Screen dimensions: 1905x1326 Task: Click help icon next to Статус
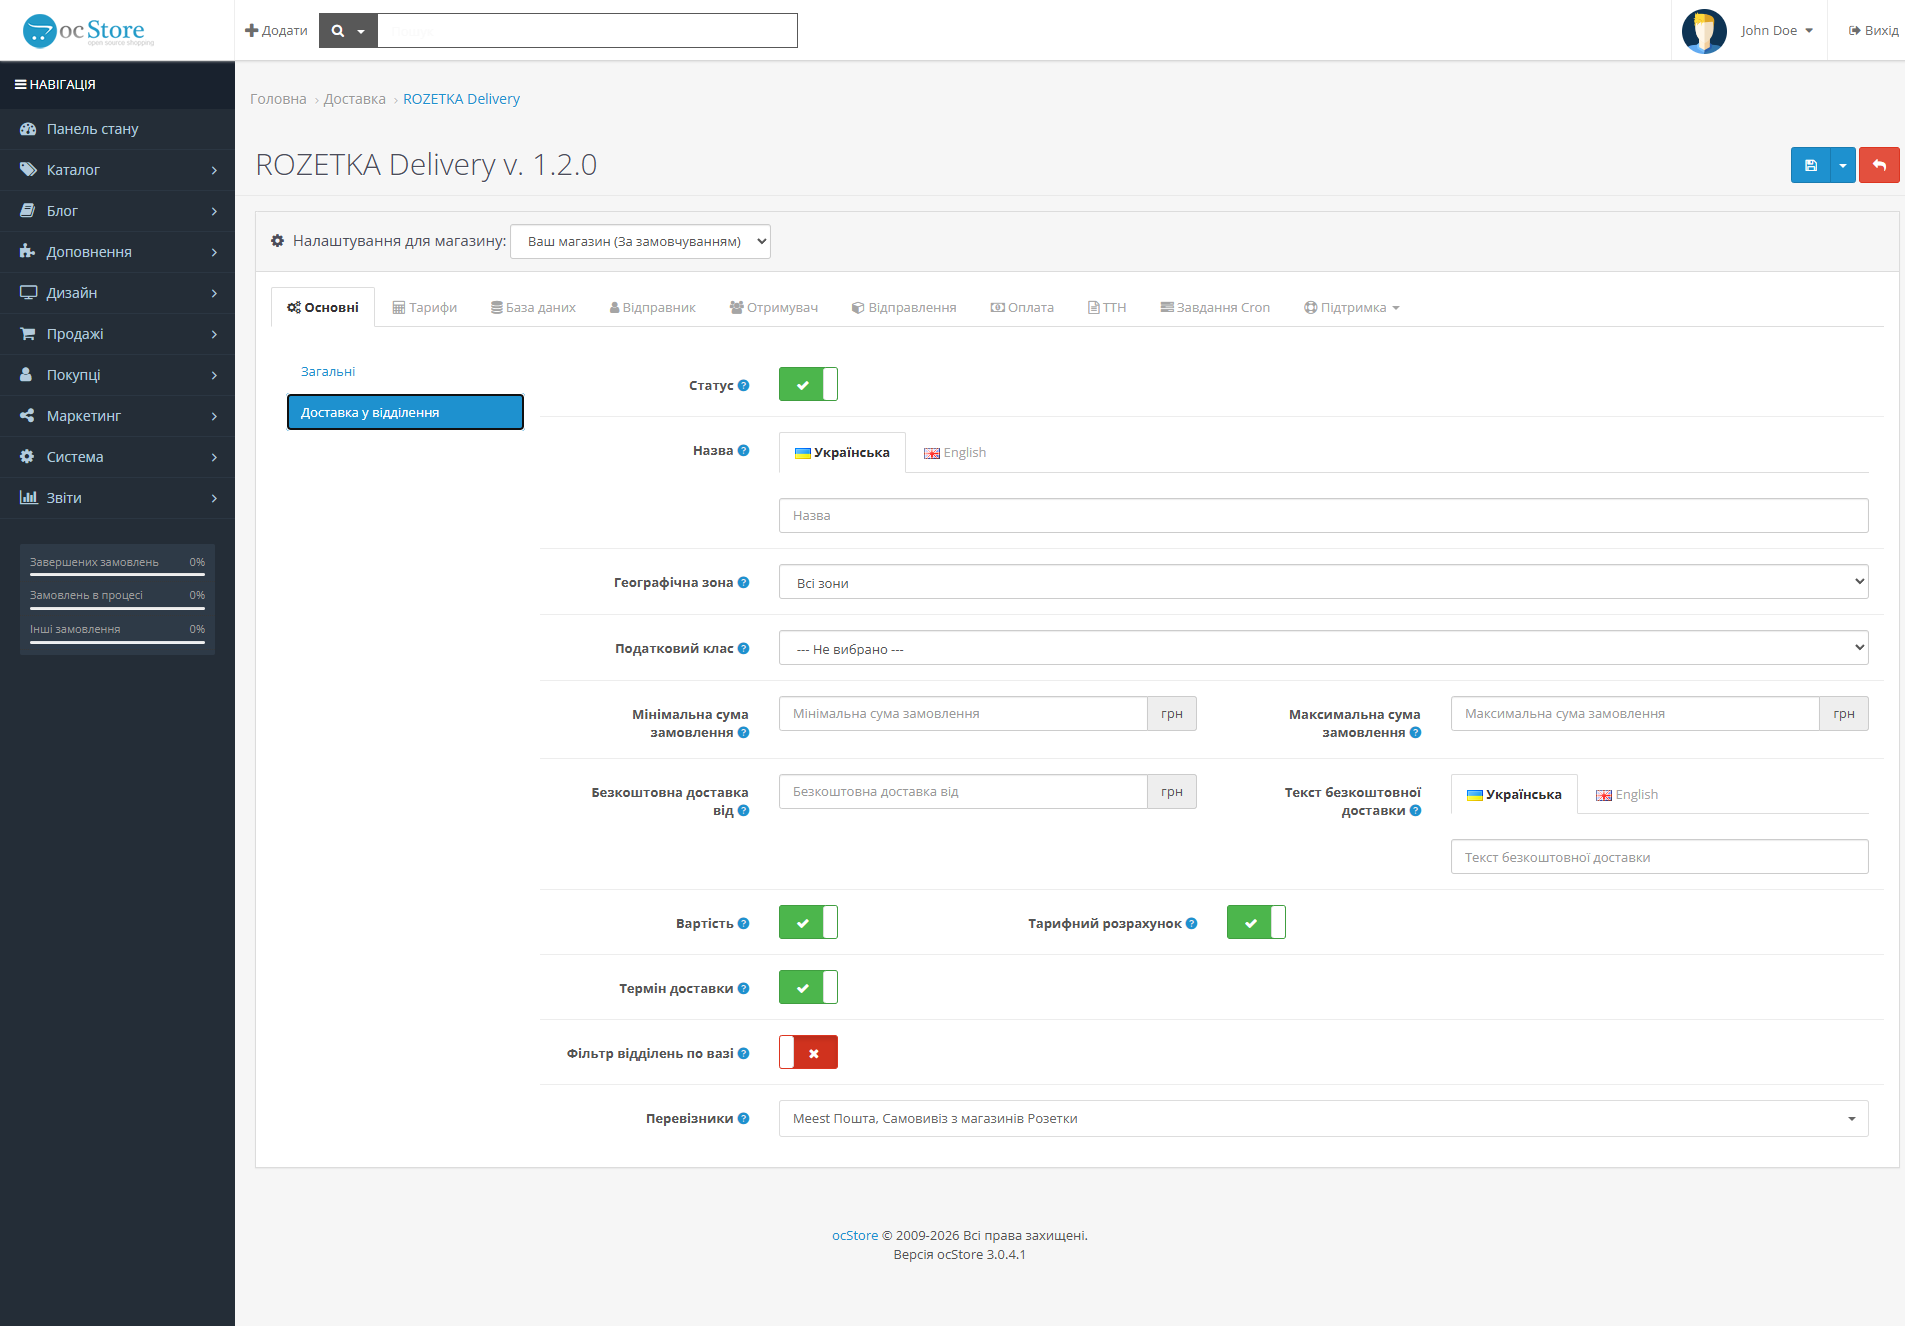pos(743,385)
